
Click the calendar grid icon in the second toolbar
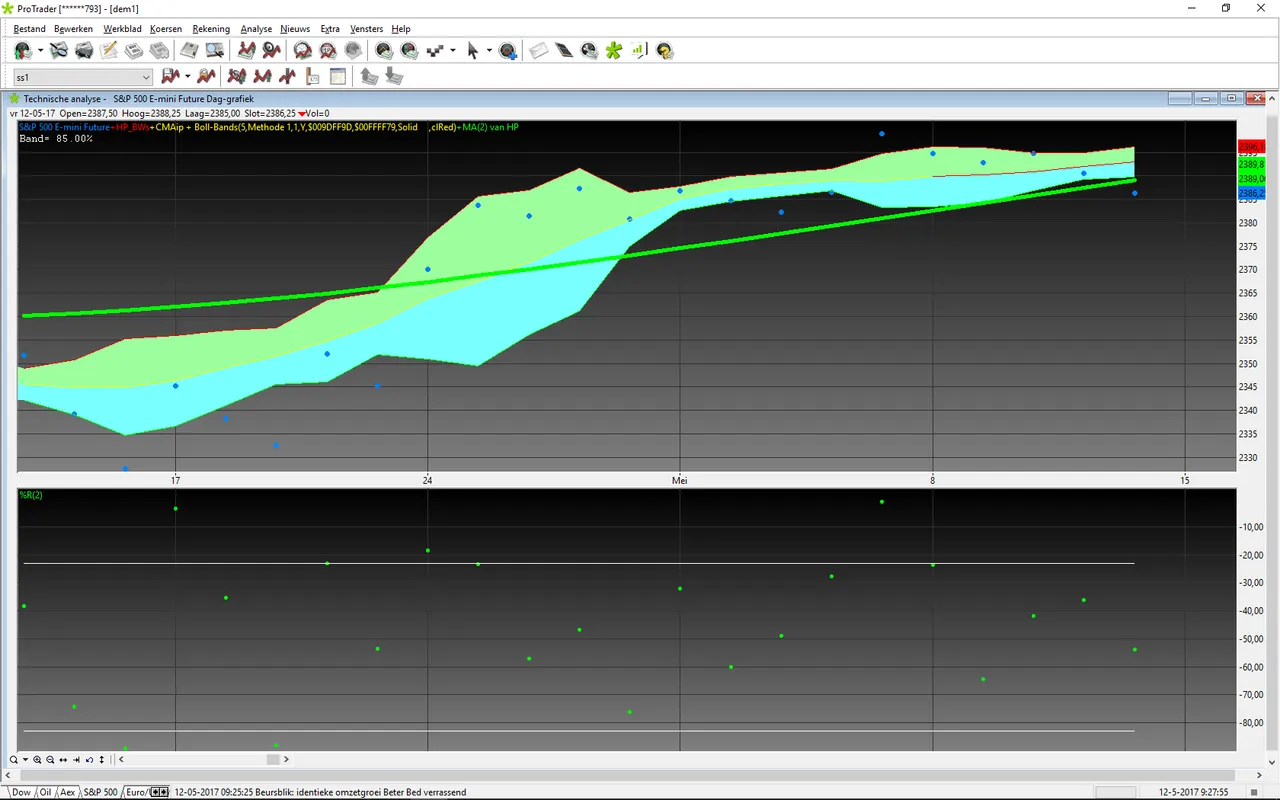337,76
